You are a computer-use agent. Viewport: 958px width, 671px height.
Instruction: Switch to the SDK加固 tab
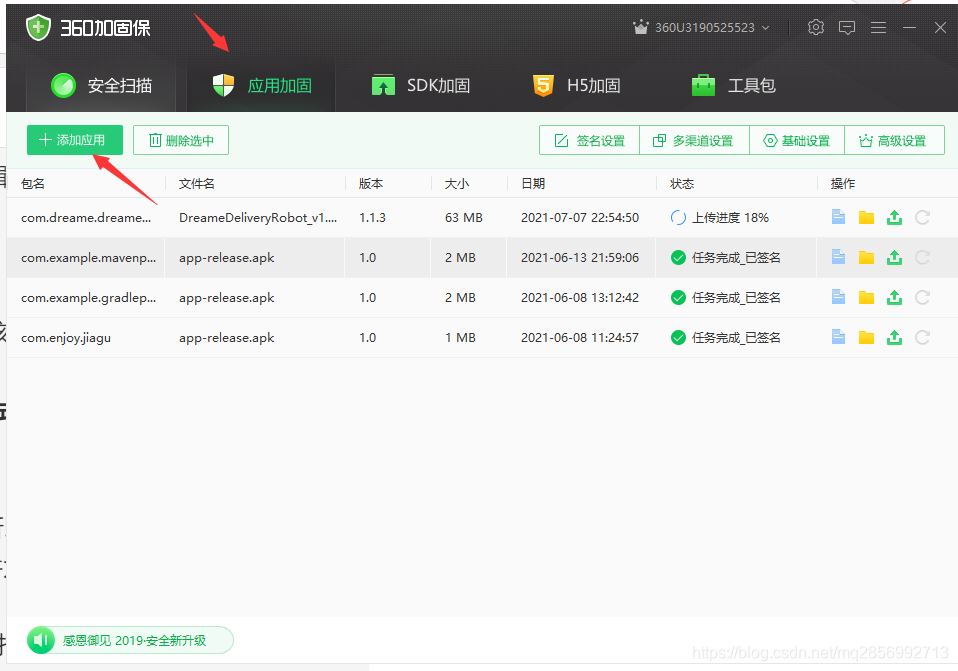pyautogui.click(x=421, y=86)
